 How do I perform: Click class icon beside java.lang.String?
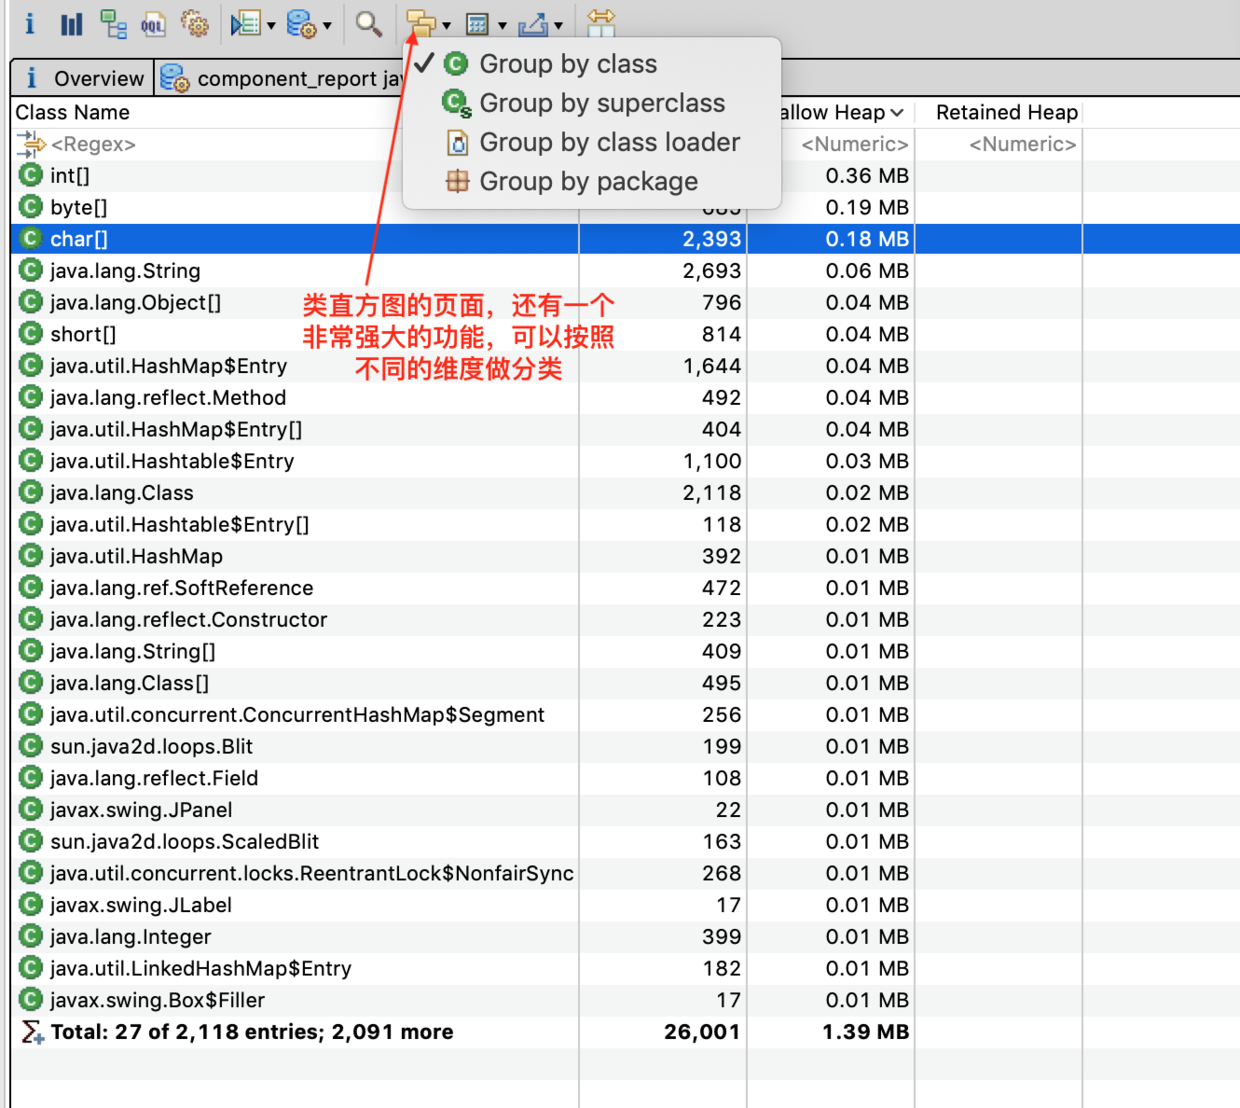tap(31, 271)
